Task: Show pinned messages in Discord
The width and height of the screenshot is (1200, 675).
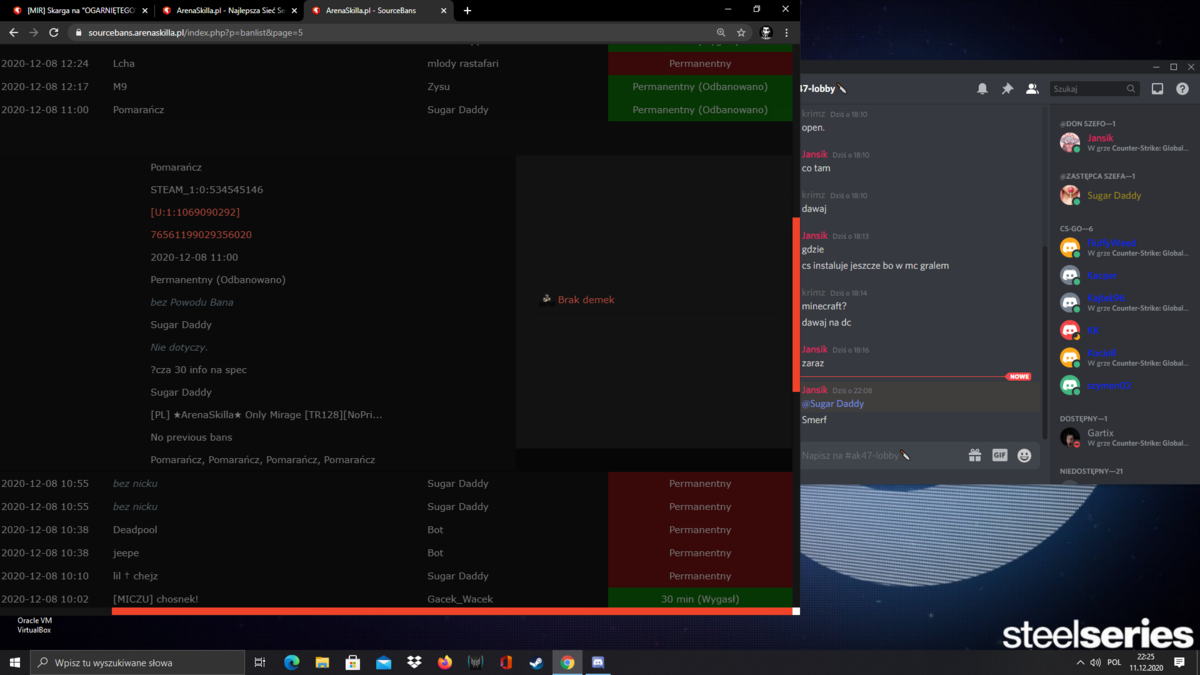Action: [1007, 89]
